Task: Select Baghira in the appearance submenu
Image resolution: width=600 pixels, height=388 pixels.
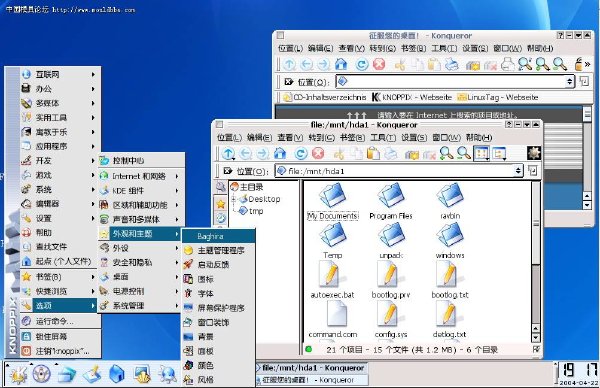Action: pyautogui.click(x=218, y=236)
